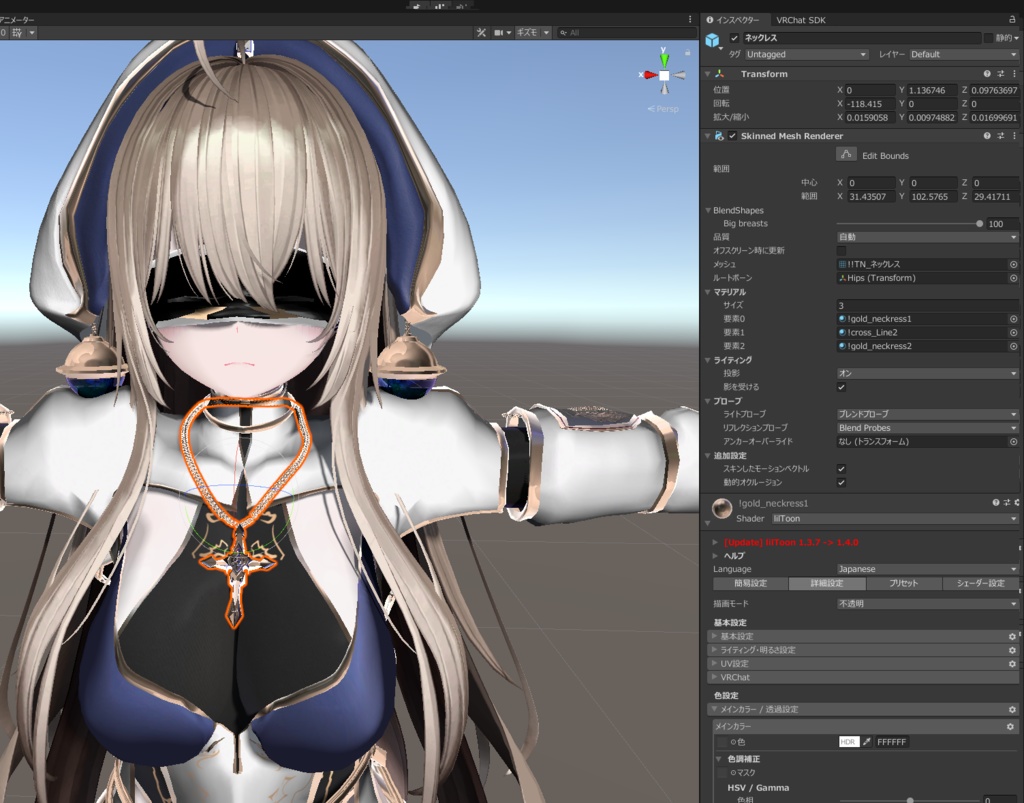Open the HDR main color swatch
The width and height of the screenshot is (1024, 803).
[x=848, y=742]
